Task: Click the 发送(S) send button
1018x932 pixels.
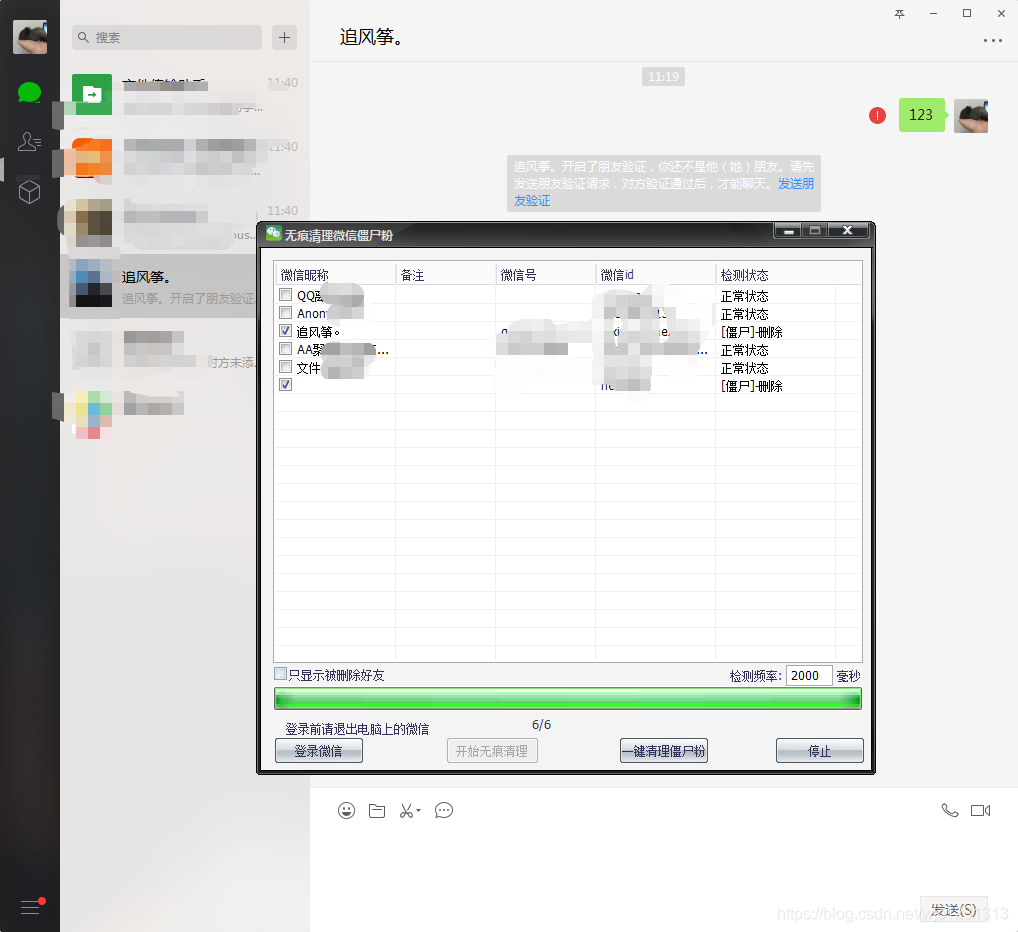Action: (x=954, y=910)
